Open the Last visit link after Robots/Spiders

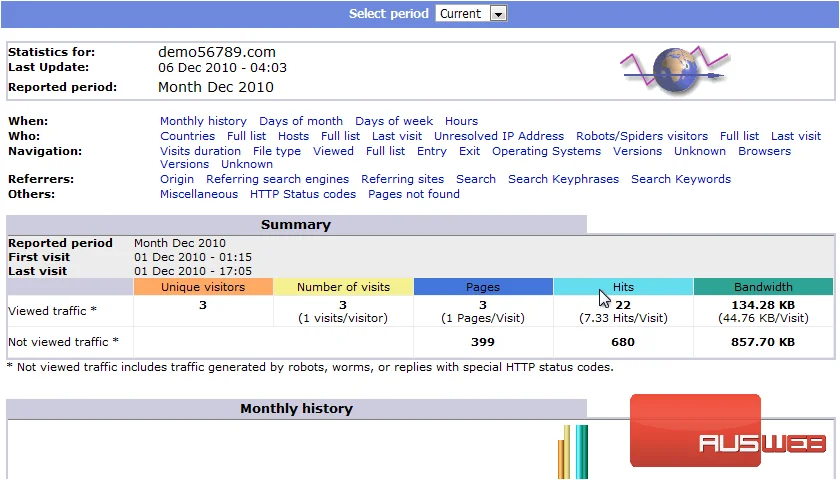[796, 136]
